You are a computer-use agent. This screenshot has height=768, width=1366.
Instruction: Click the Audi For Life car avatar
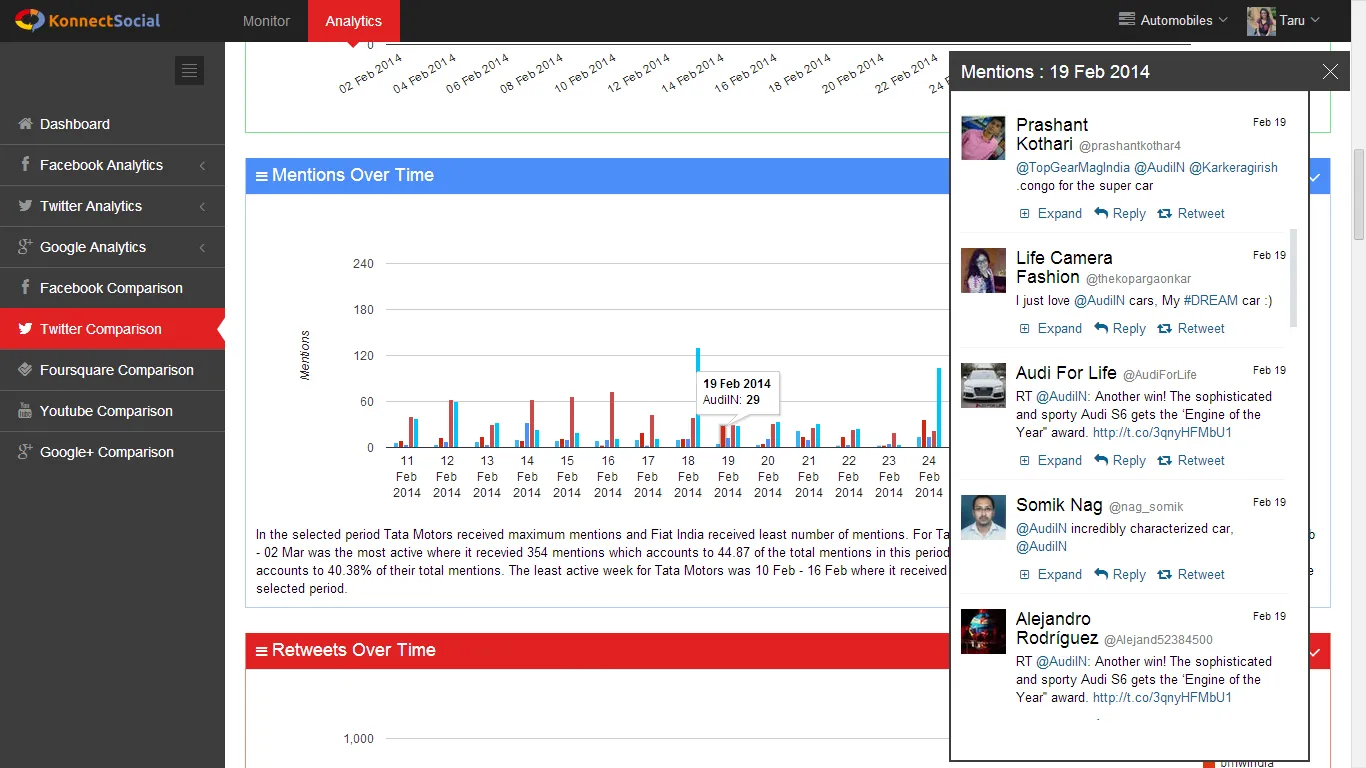983,385
